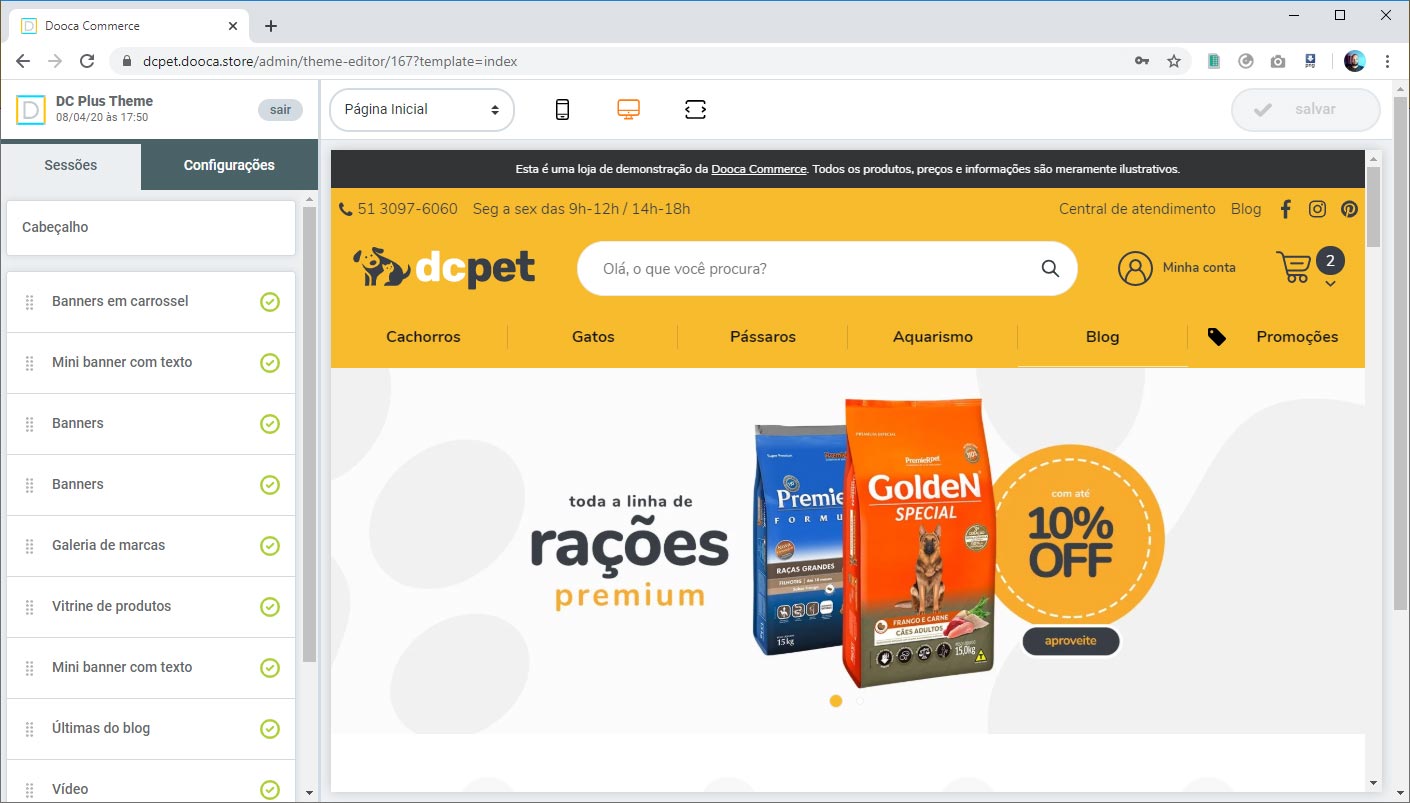The height and width of the screenshot is (803, 1410).
Task: Select first carousel dot indicator
Action: tap(836, 701)
